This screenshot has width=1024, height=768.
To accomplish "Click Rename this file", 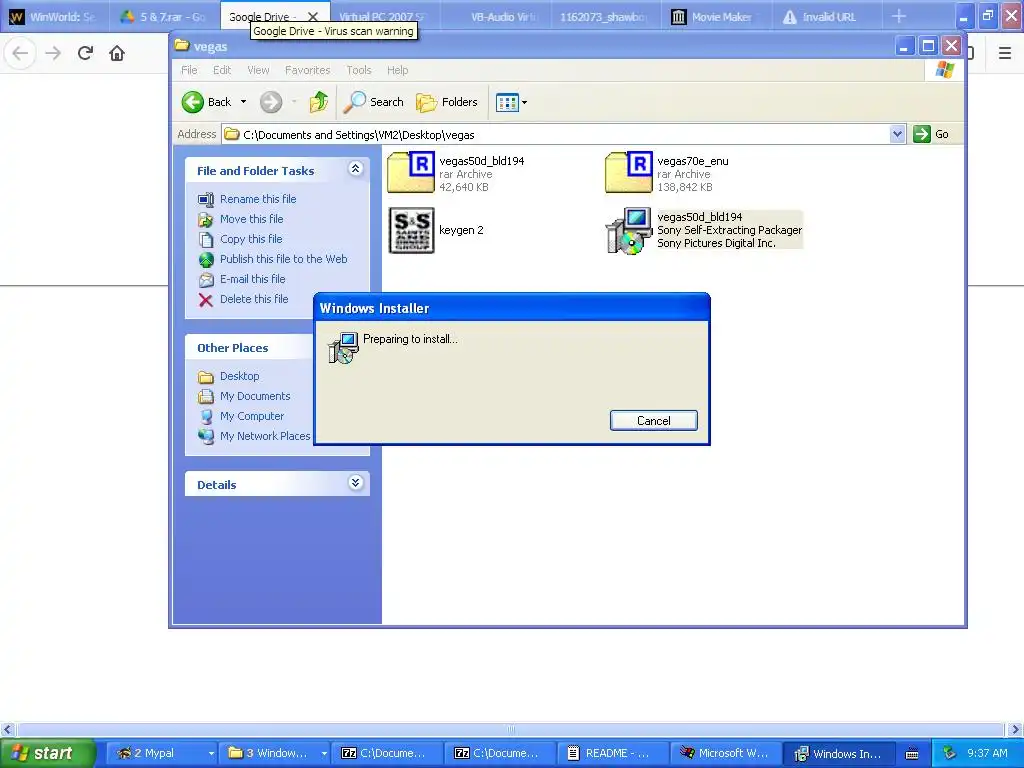I will tap(258, 199).
